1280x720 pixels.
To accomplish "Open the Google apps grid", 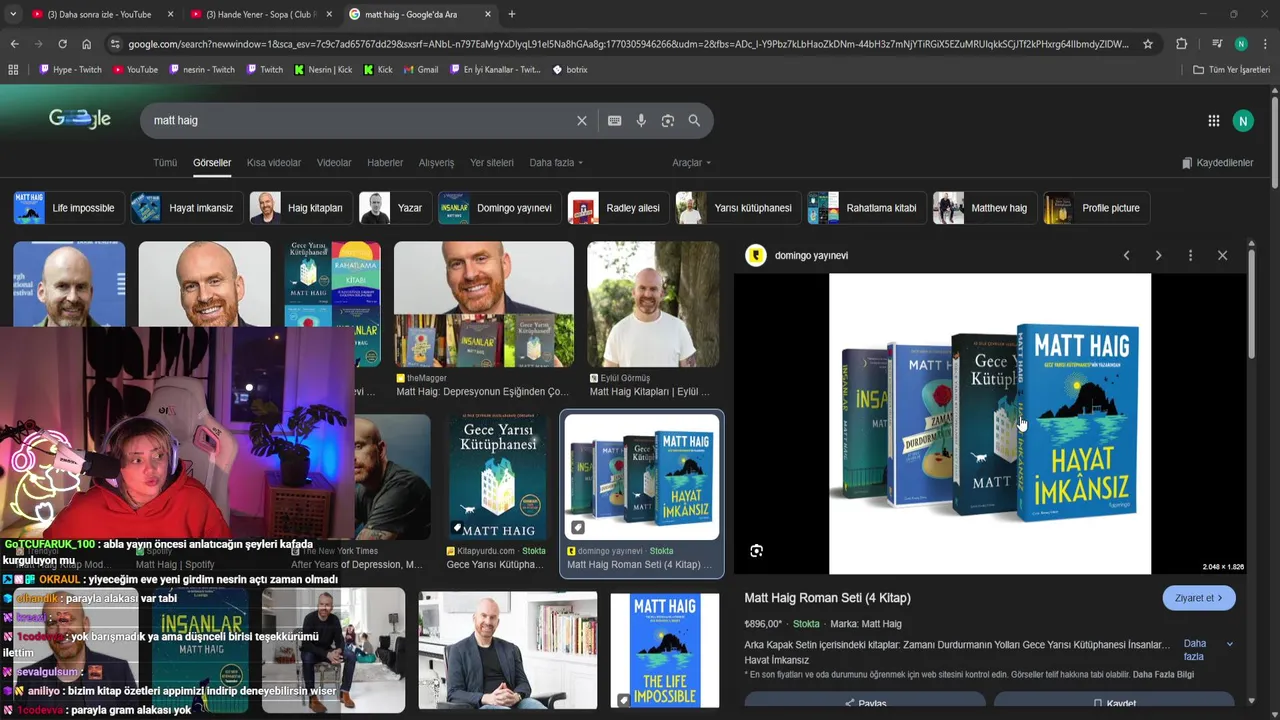I will point(1214,121).
